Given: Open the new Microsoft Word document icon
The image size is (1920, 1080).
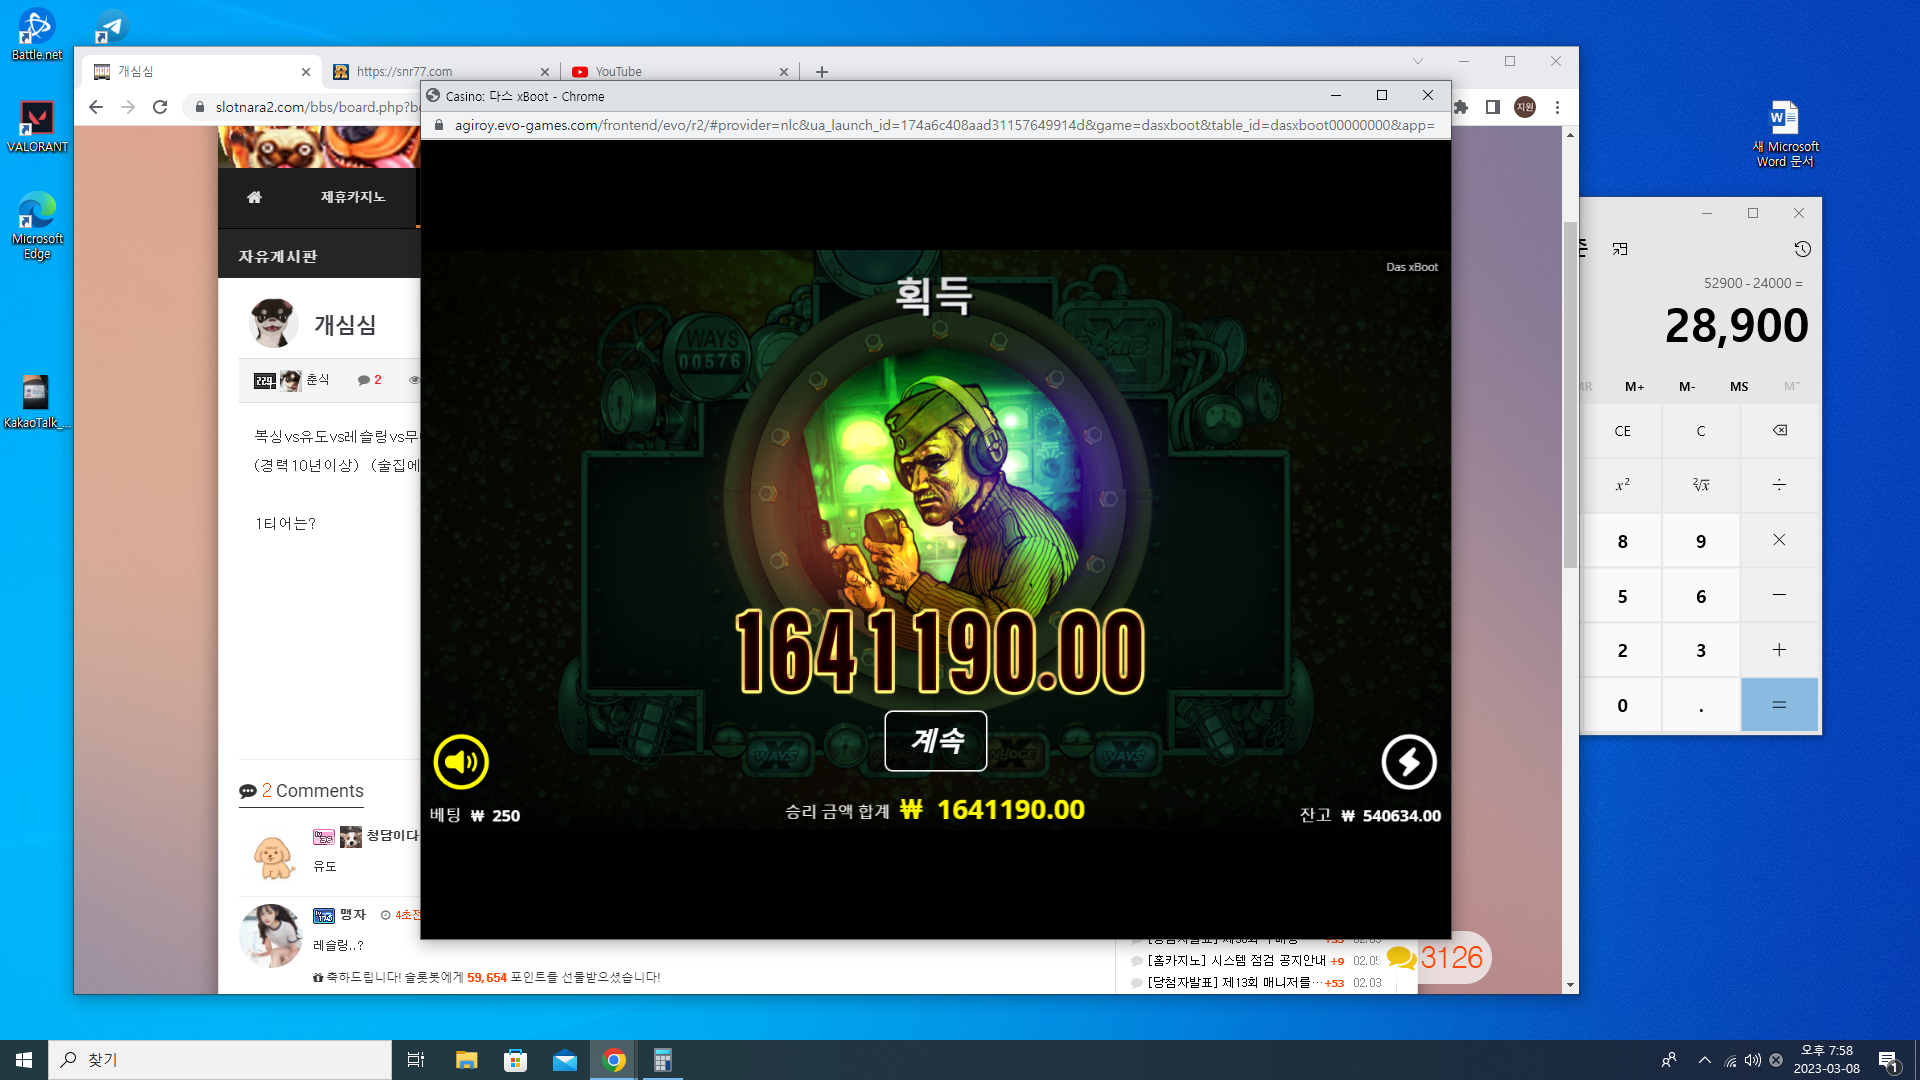Looking at the screenshot, I should click(1785, 134).
